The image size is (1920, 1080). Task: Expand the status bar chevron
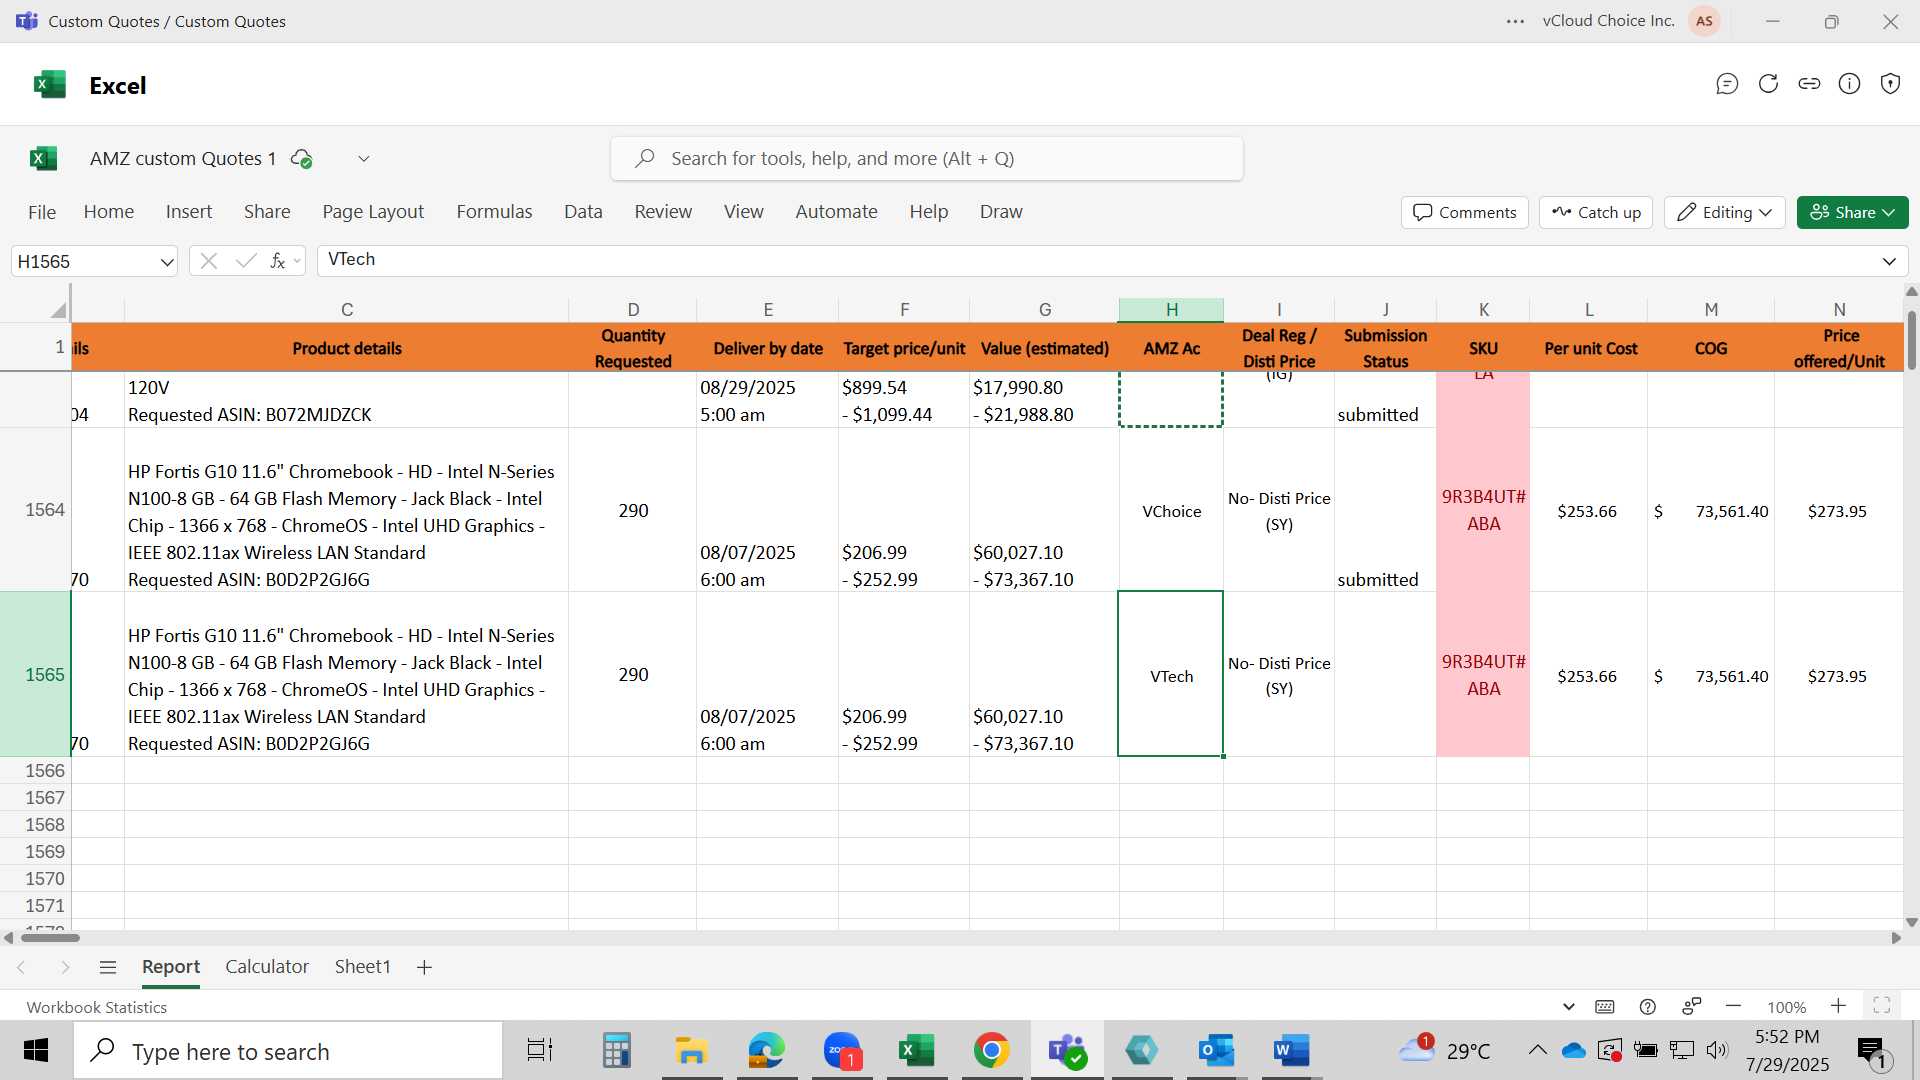1569,1007
